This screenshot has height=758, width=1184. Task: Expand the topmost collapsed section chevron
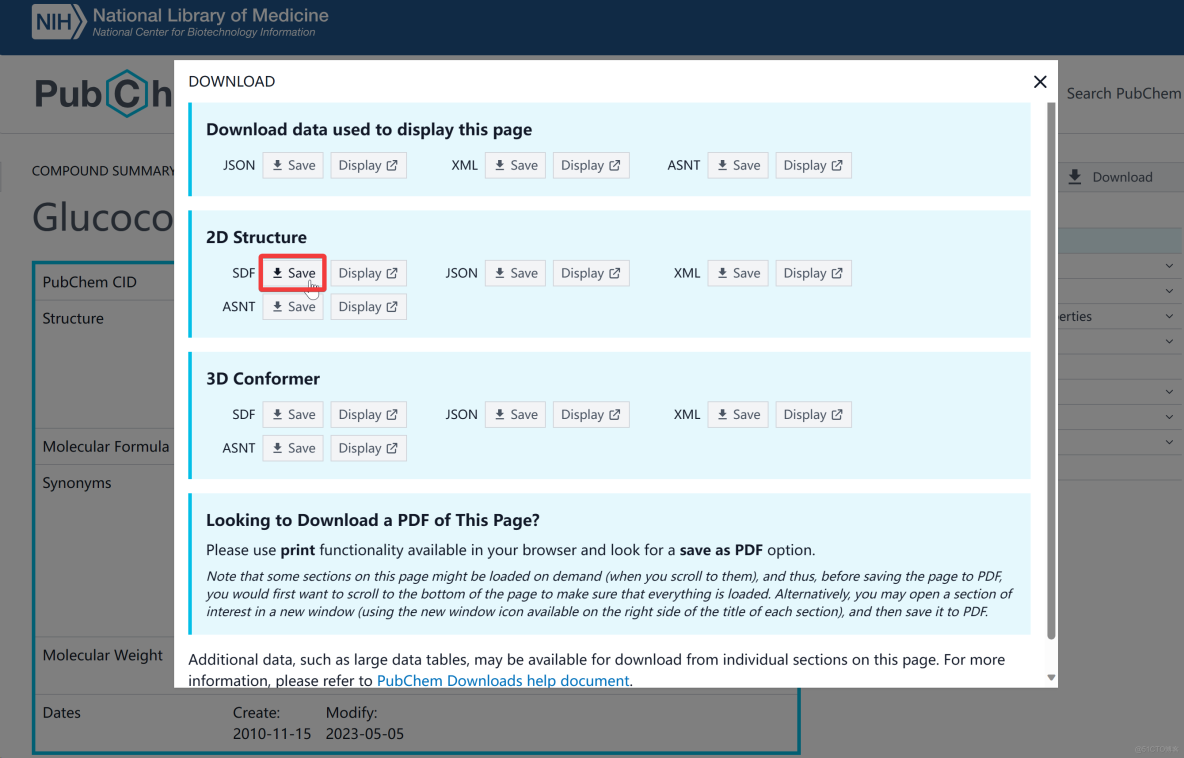click(1168, 265)
